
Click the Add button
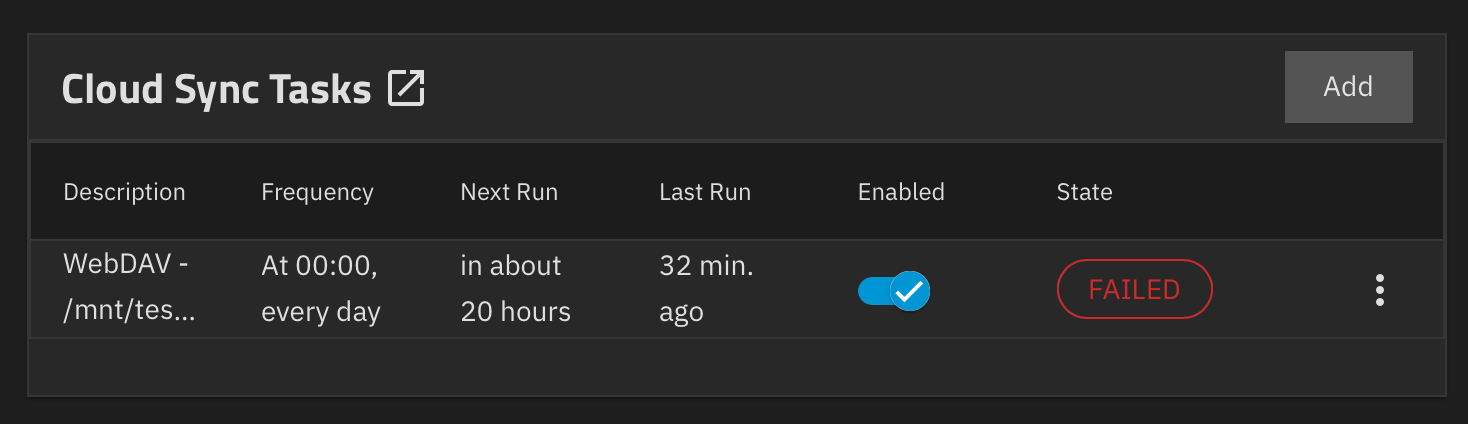pos(1348,87)
